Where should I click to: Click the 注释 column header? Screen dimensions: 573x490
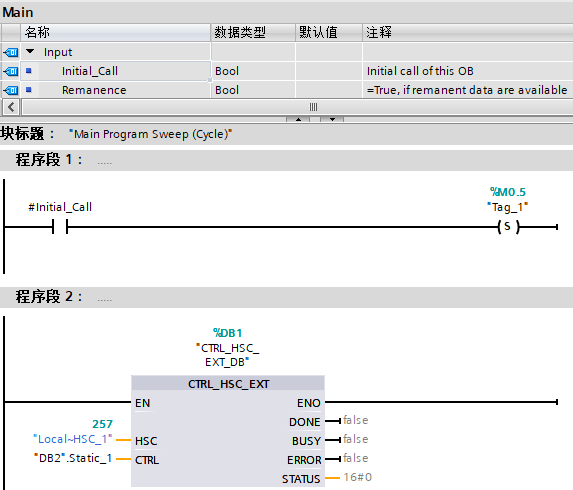click(468, 33)
